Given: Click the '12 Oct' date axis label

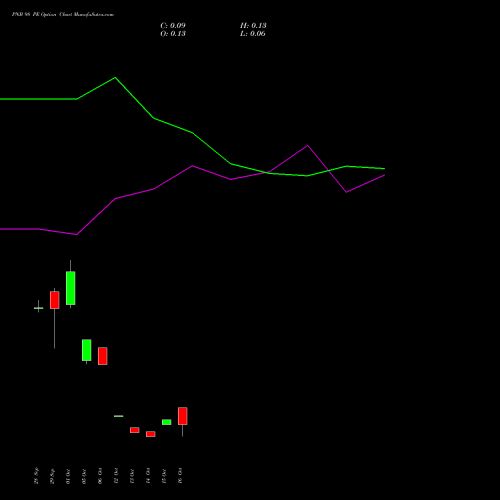Looking at the screenshot, I should pyautogui.click(x=116, y=476).
